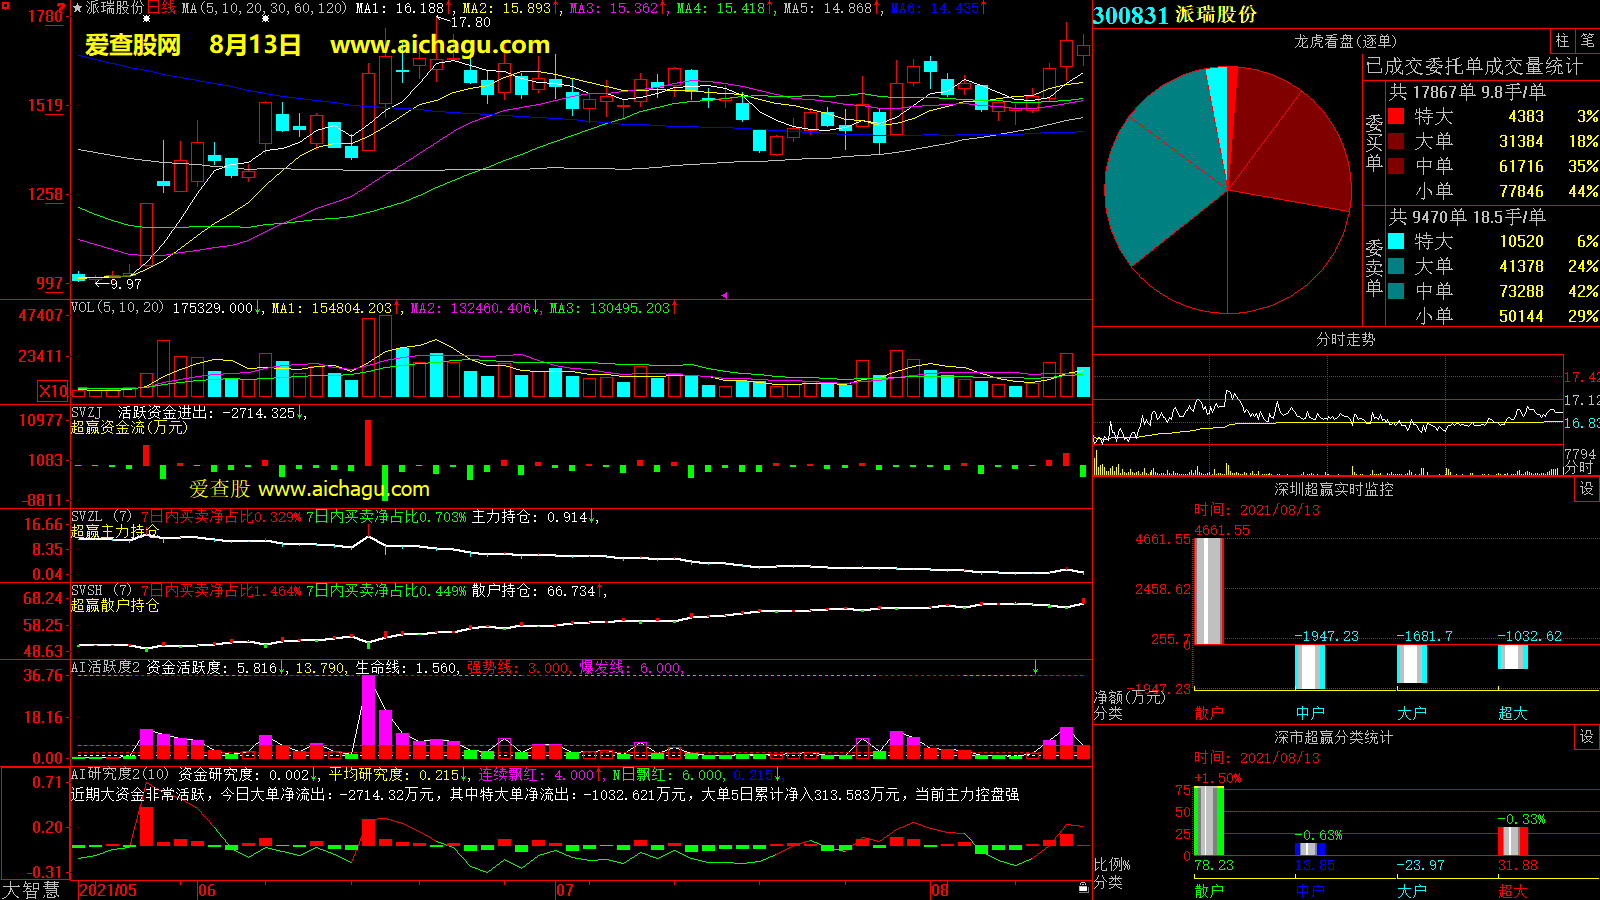Click the 大智慧 logo label
Image resolution: width=1600 pixels, height=900 pixels.
[31, 889]
